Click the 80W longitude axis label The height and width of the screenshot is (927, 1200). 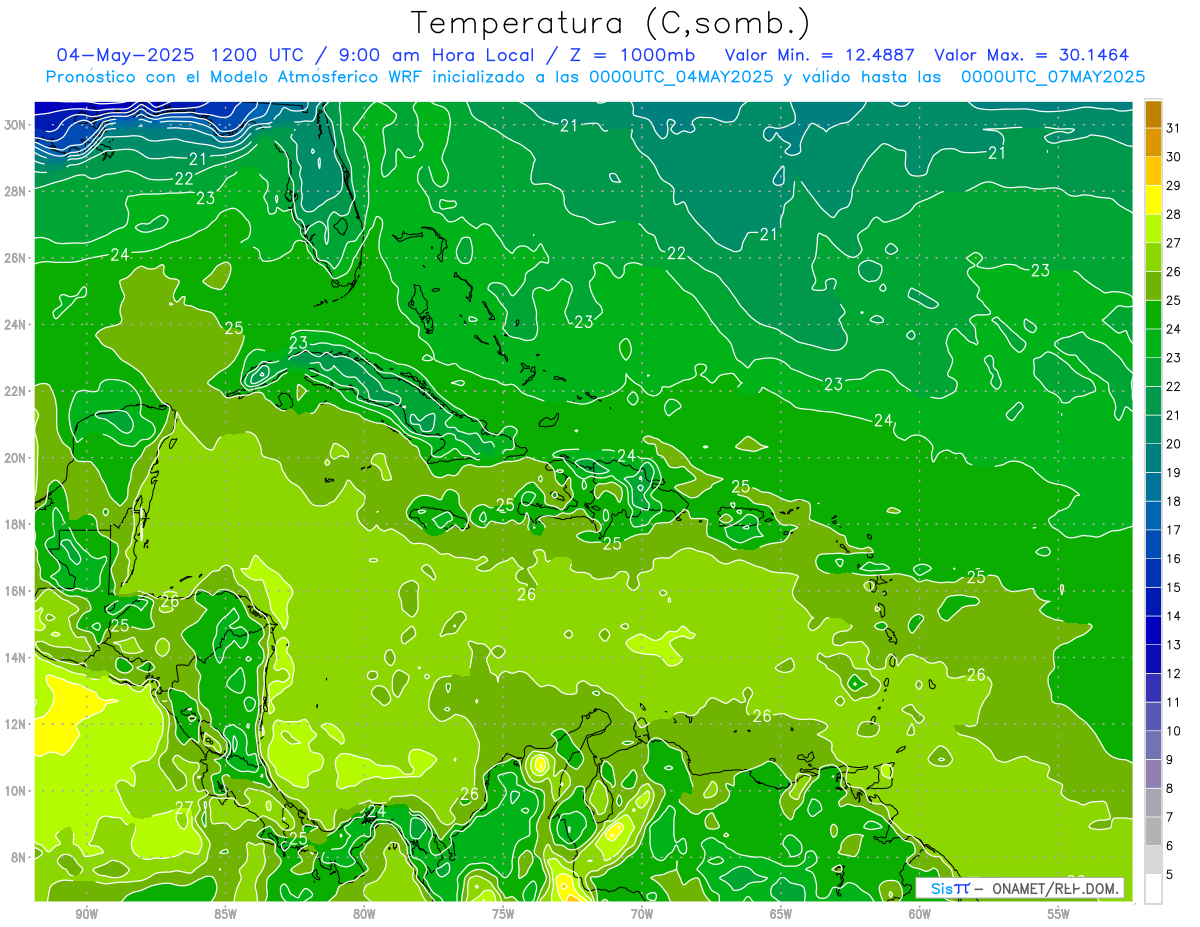click(364, 913)
